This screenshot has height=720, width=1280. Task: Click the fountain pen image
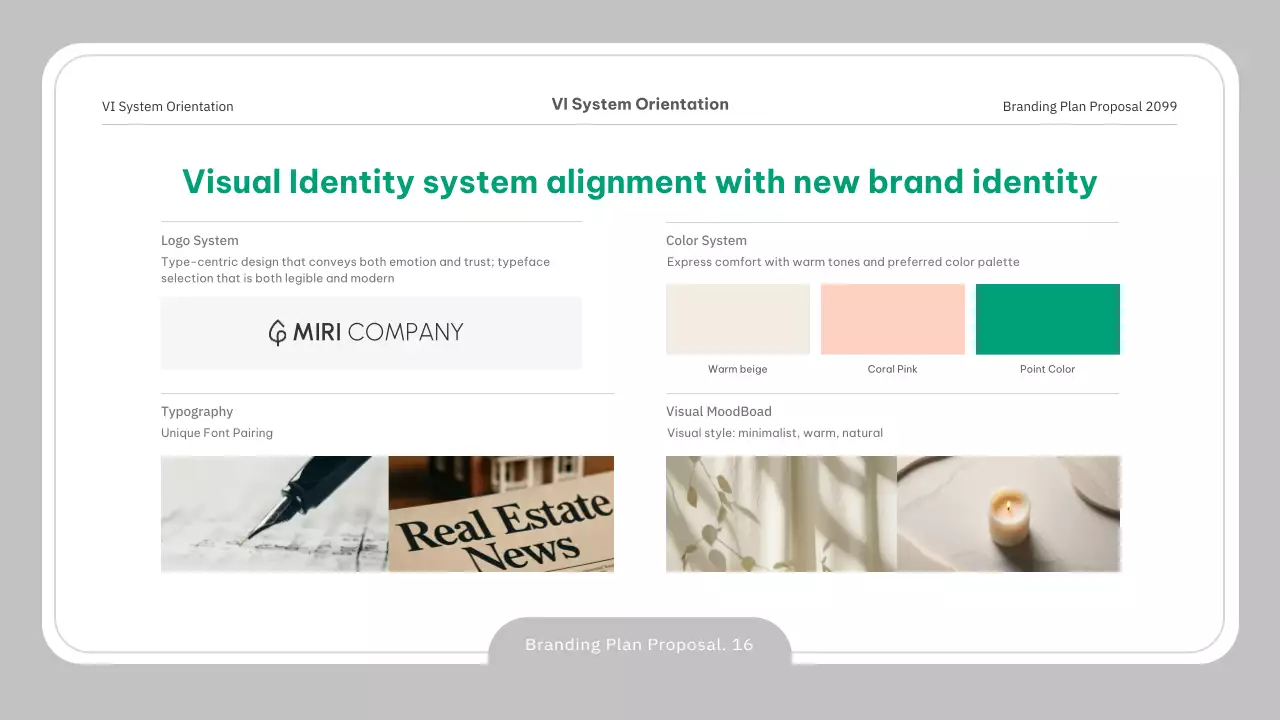click(x=274, y=514)
